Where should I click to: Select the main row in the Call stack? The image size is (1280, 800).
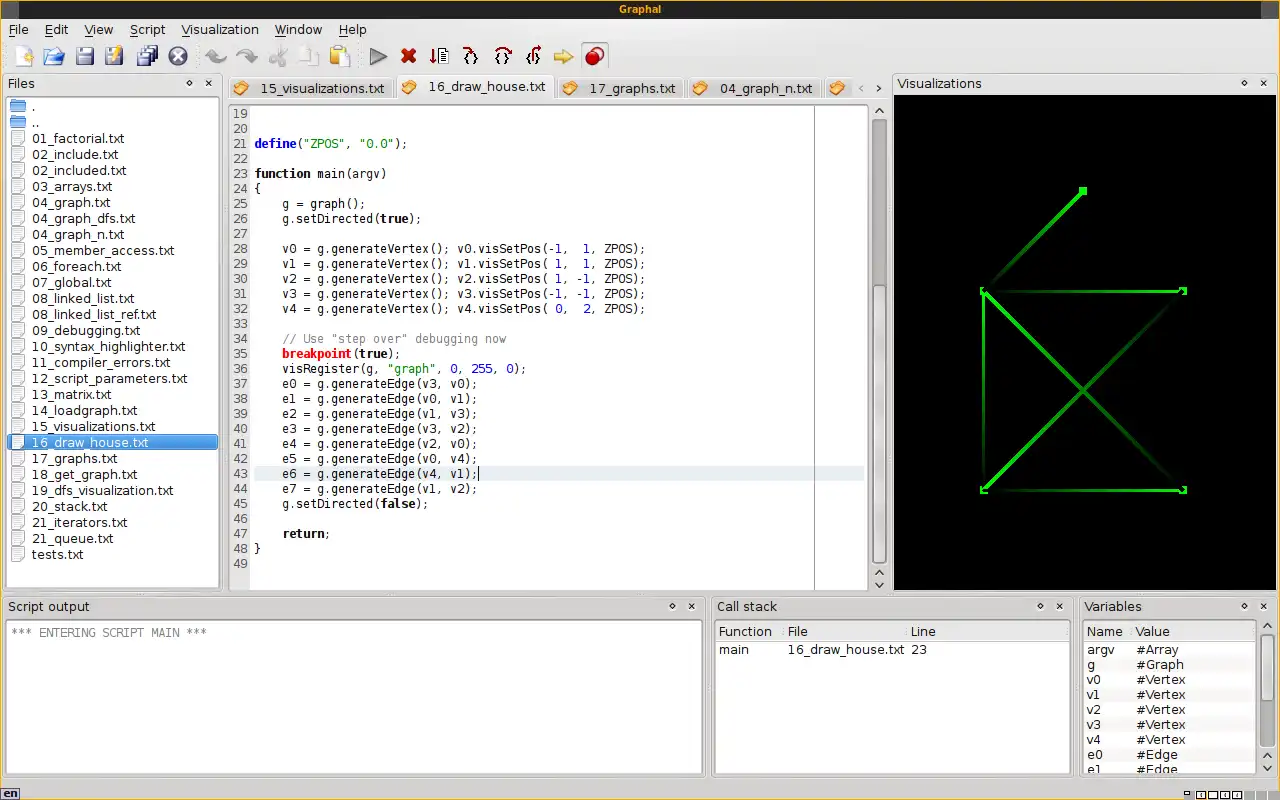[x=734, y=650]
